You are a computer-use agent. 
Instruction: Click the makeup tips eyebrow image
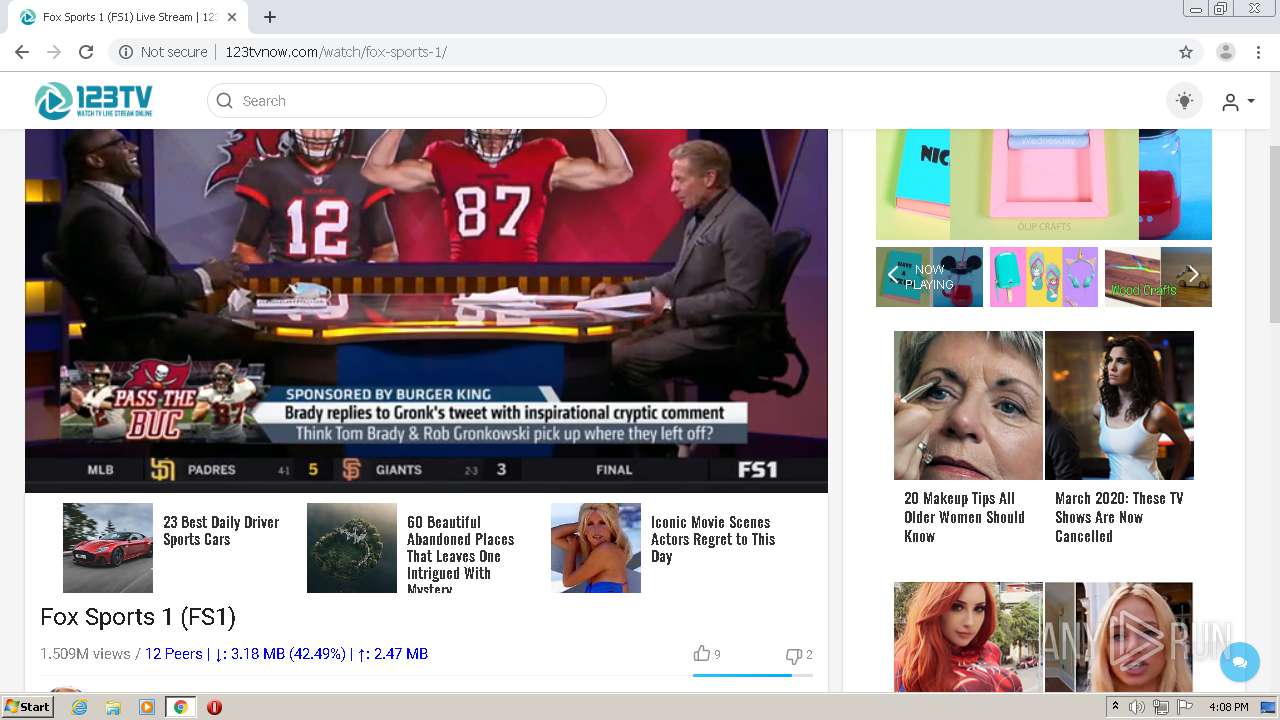(968, 405)
